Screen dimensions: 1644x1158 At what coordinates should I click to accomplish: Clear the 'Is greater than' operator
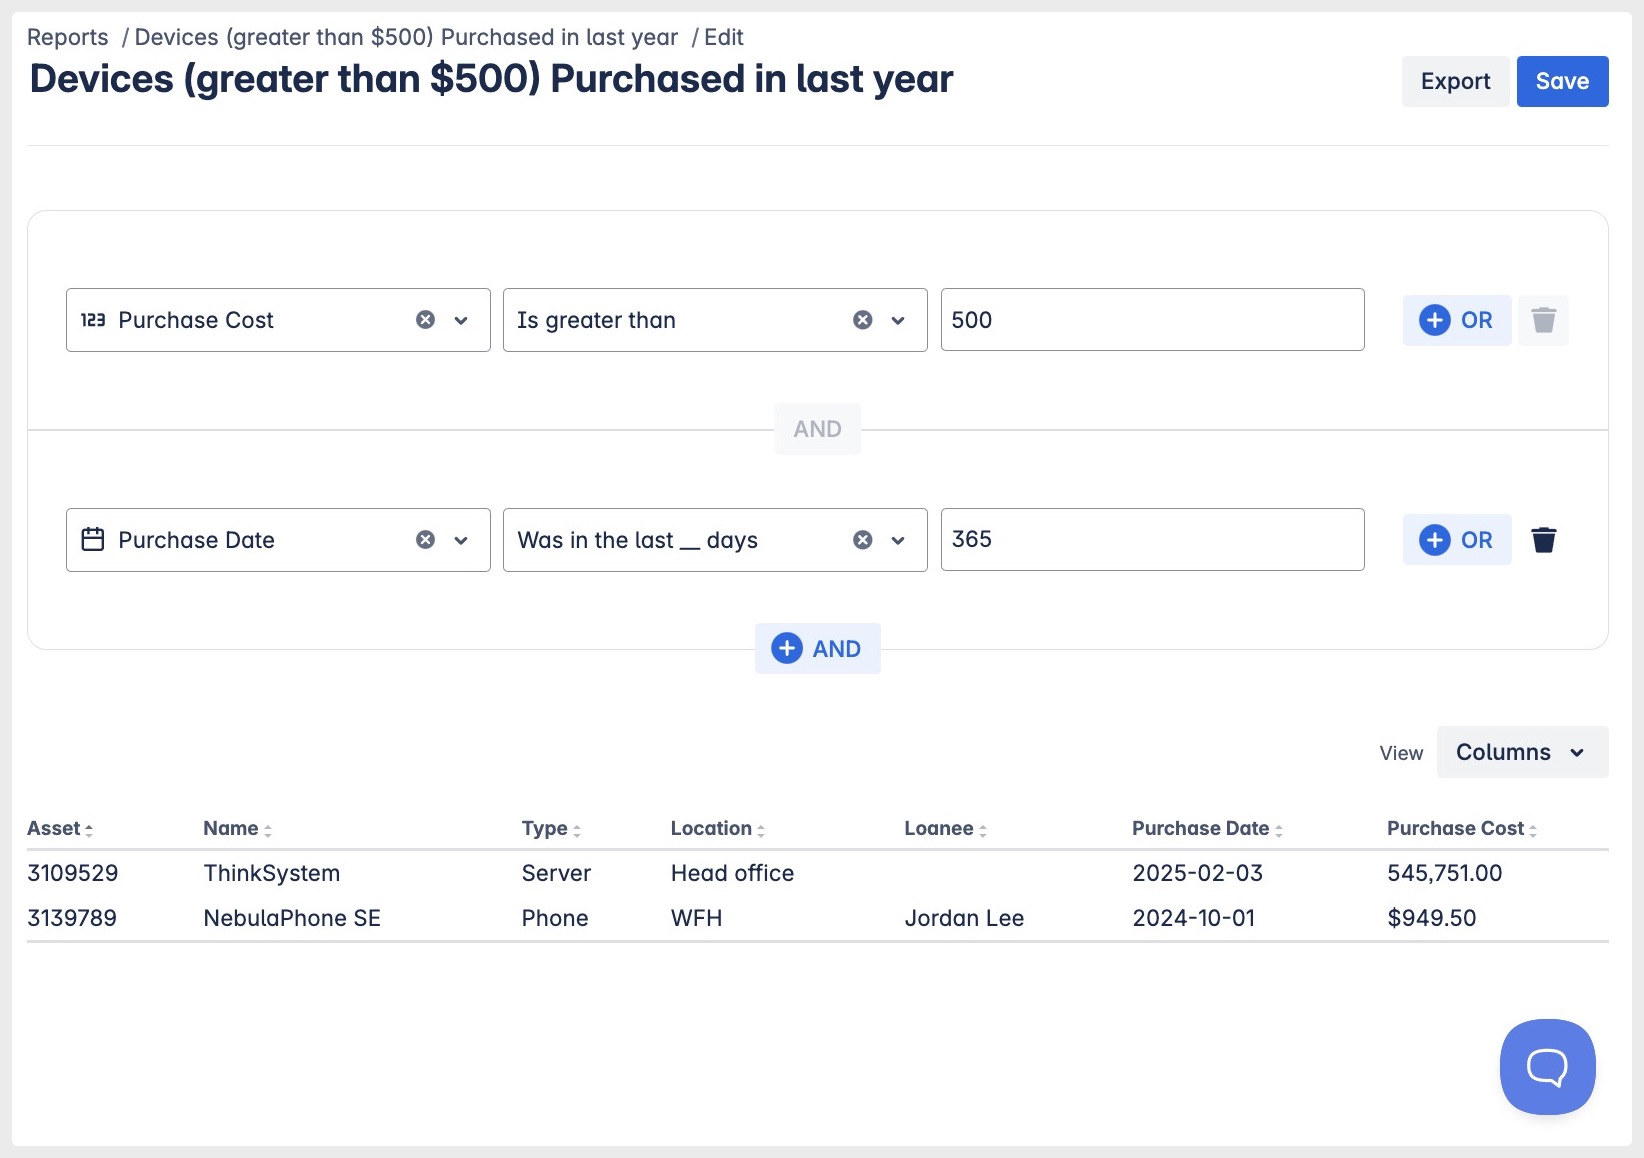(x=862, y=320)
